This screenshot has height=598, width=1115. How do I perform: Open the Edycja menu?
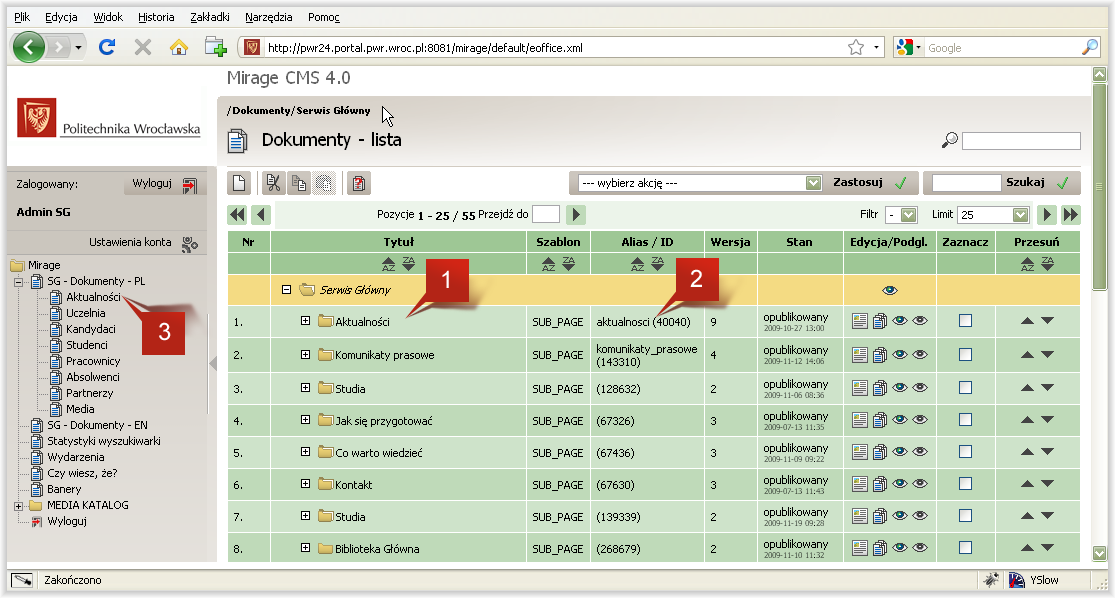[x=61, y=17]
